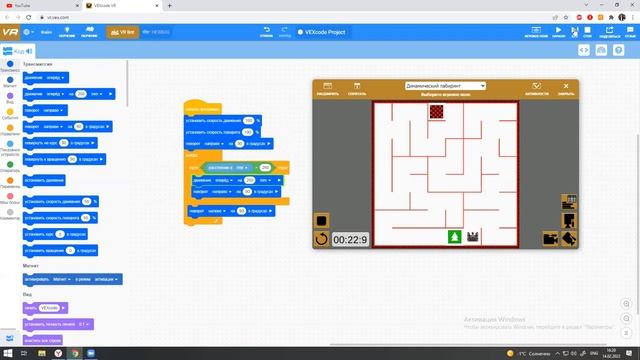Click the stop driving block in palette

point(44,180)
